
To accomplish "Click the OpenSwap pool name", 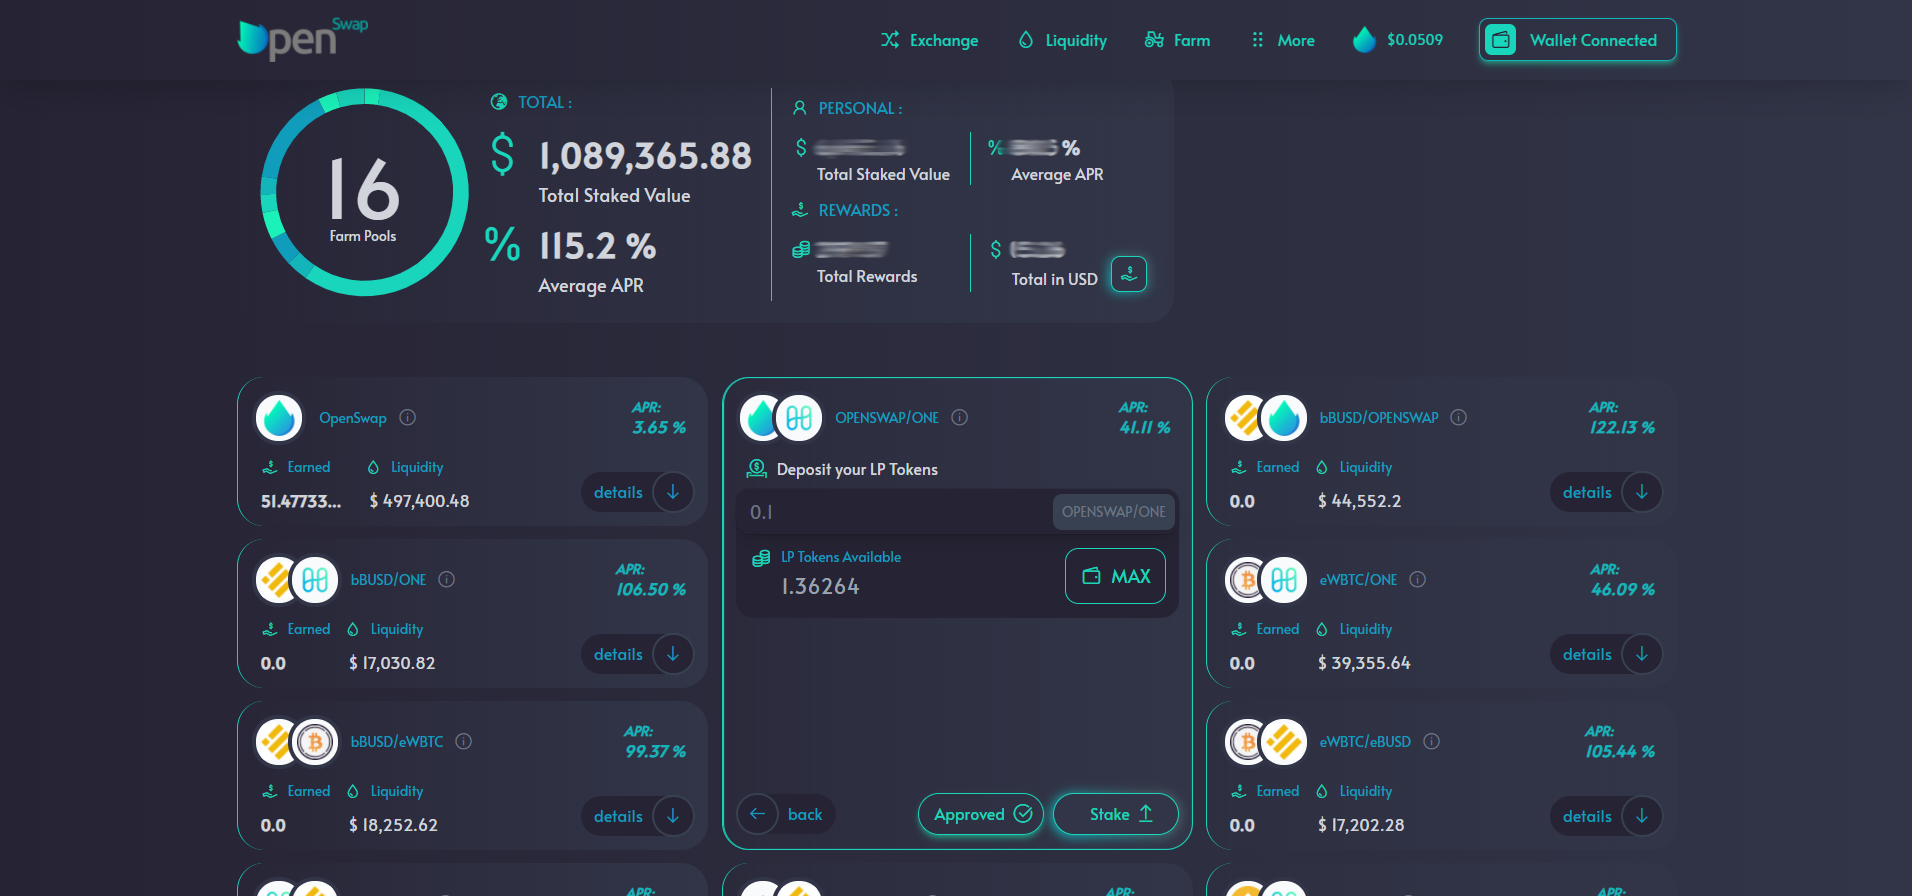I will tap(352, 418).
